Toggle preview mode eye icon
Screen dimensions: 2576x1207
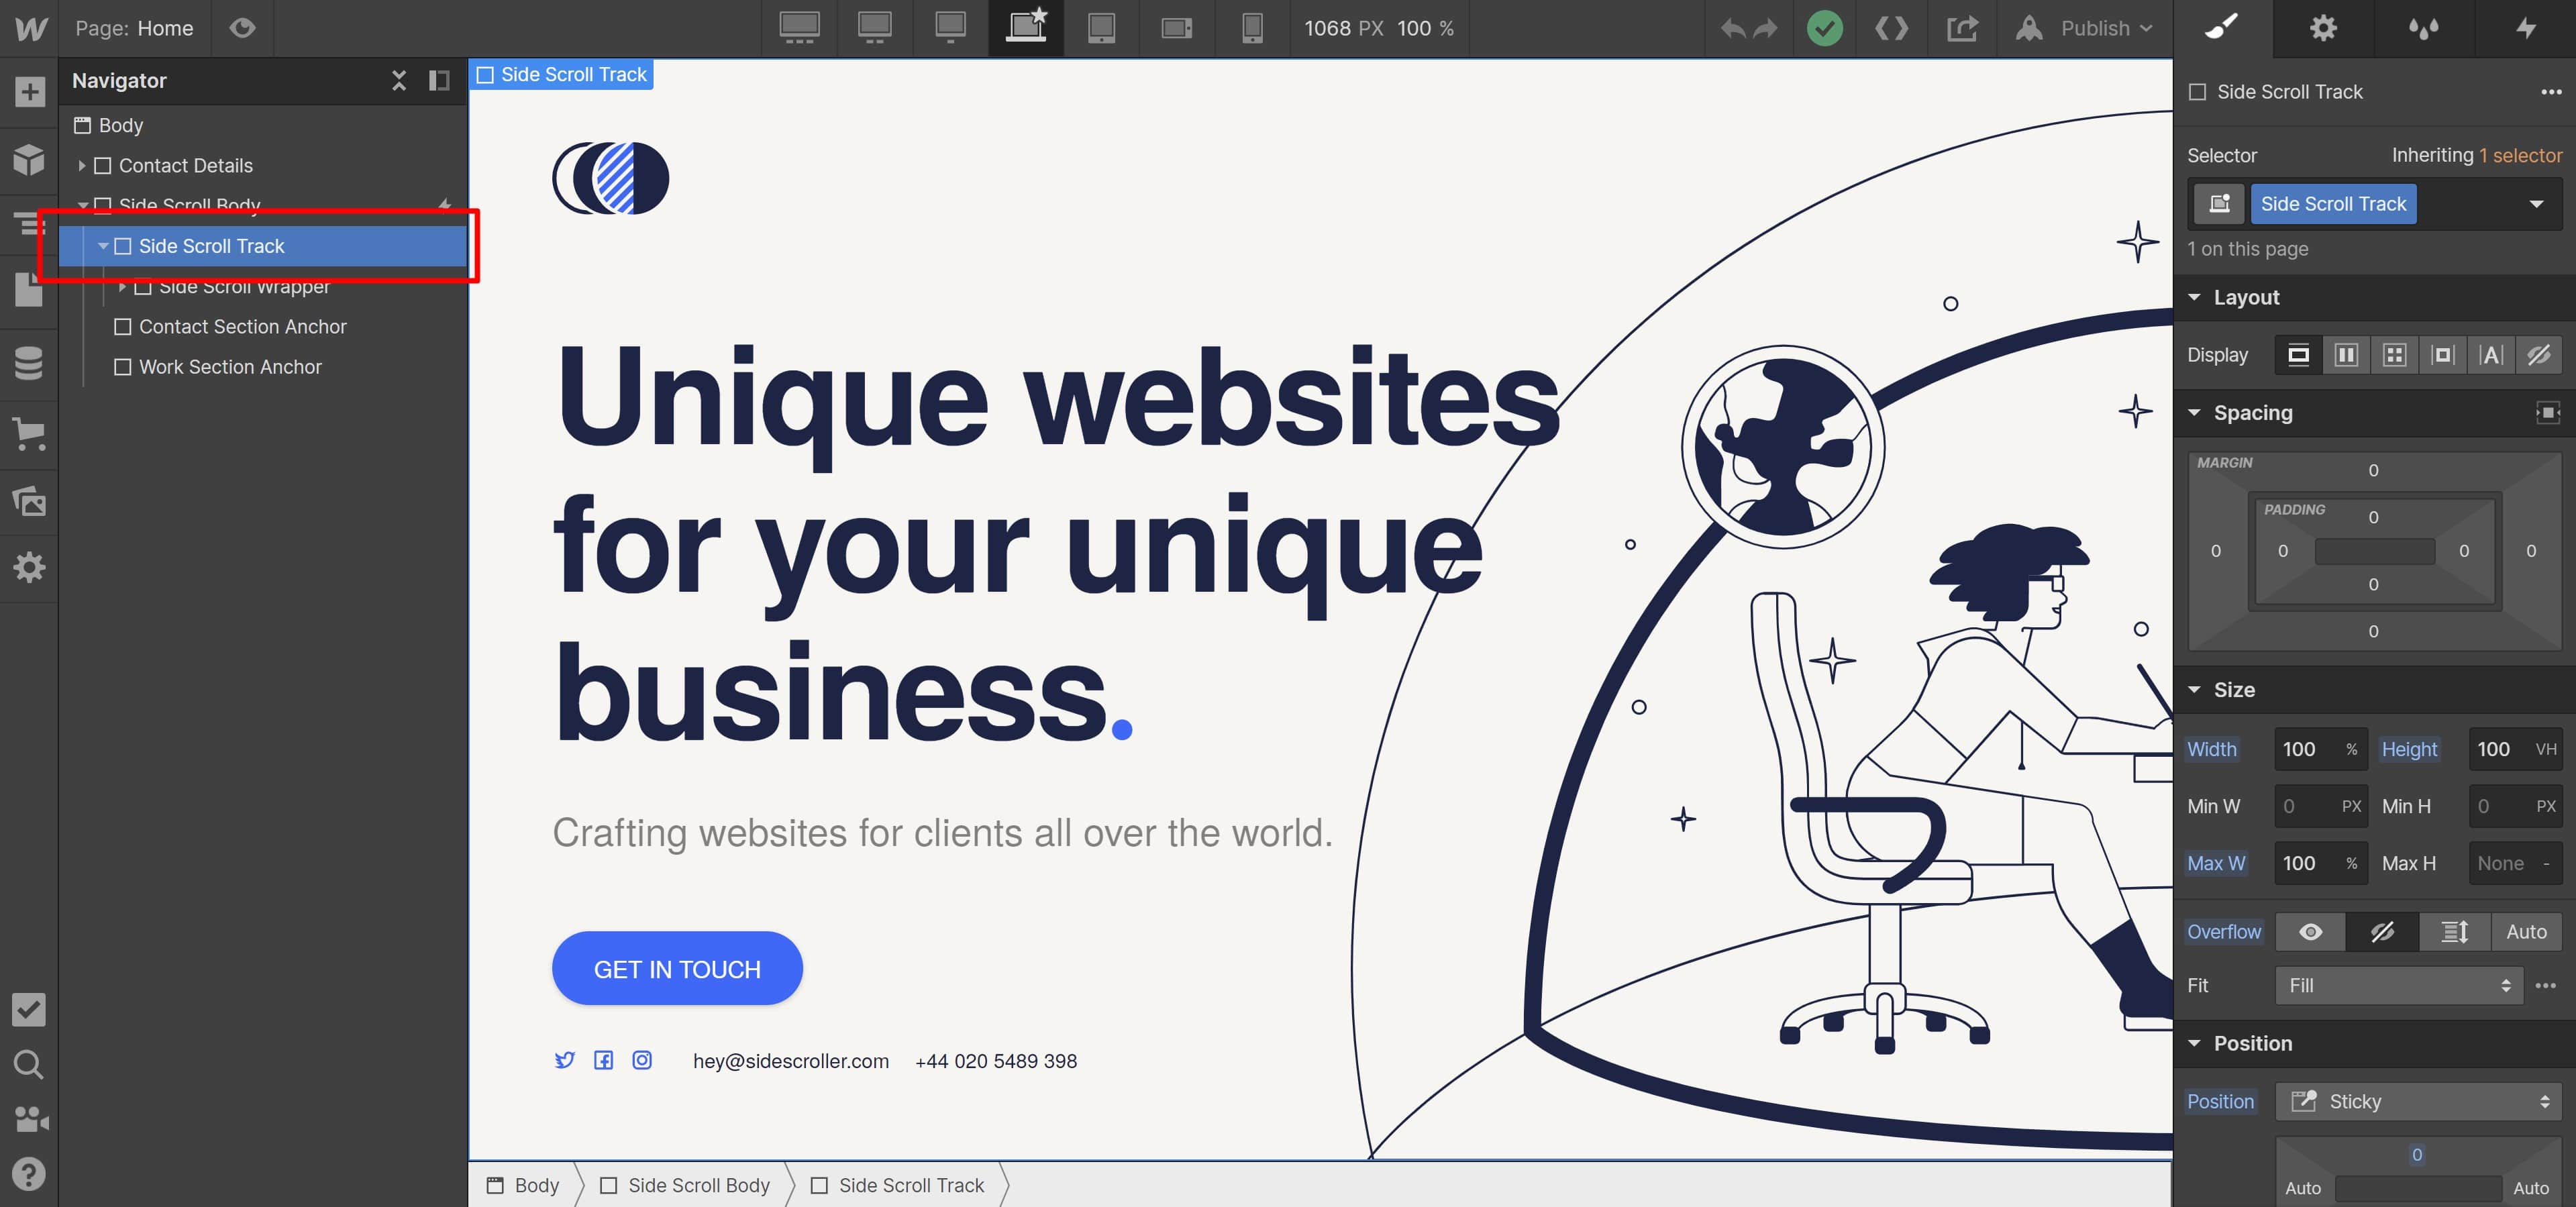[242, 28]
